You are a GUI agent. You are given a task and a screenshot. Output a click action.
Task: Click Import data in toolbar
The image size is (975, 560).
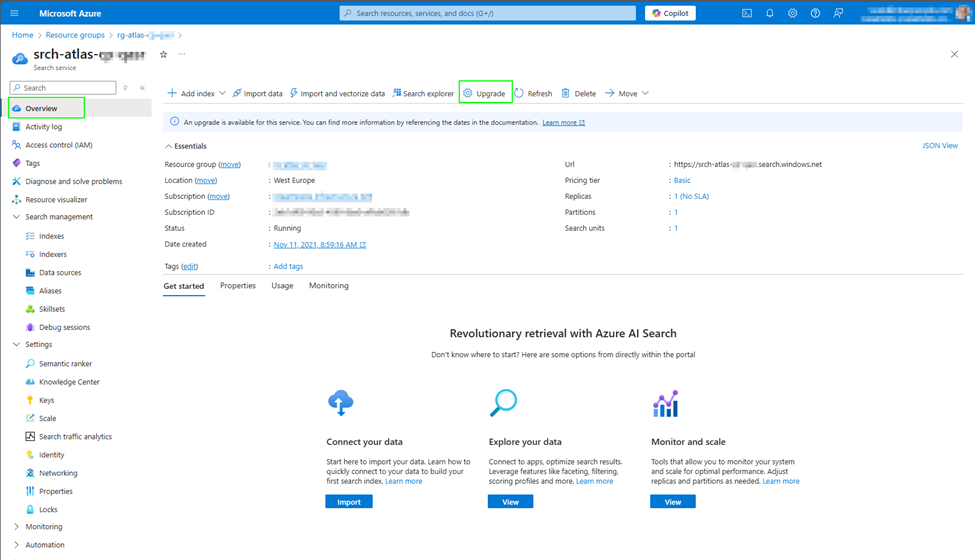(257, 93)
